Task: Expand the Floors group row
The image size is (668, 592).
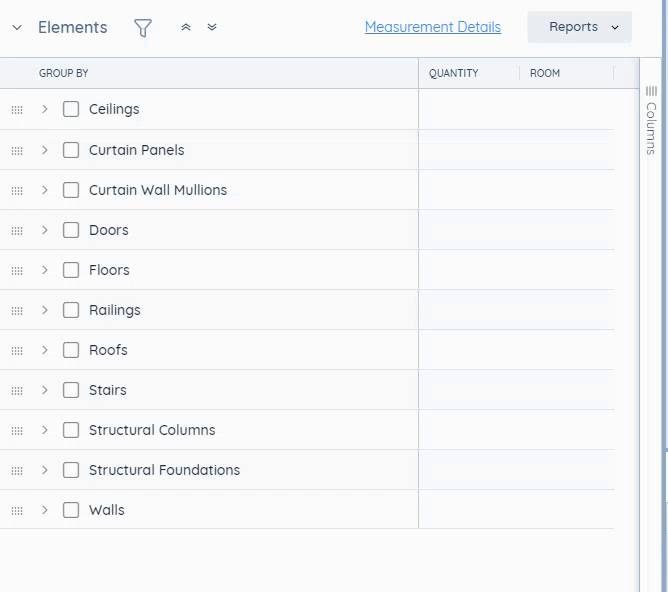Action: pos(45,270)
